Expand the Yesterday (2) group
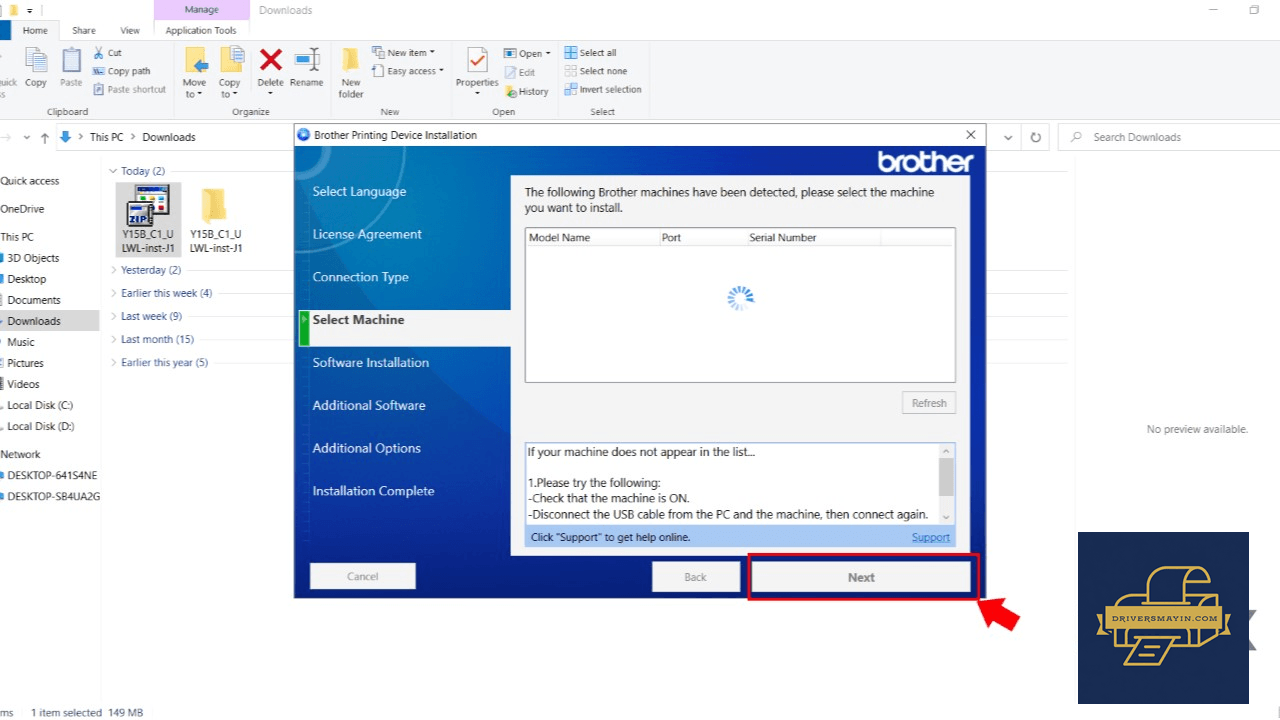The height and width of the screenshot is (720, 1280). pyautogui.click(x=114, y=270)
